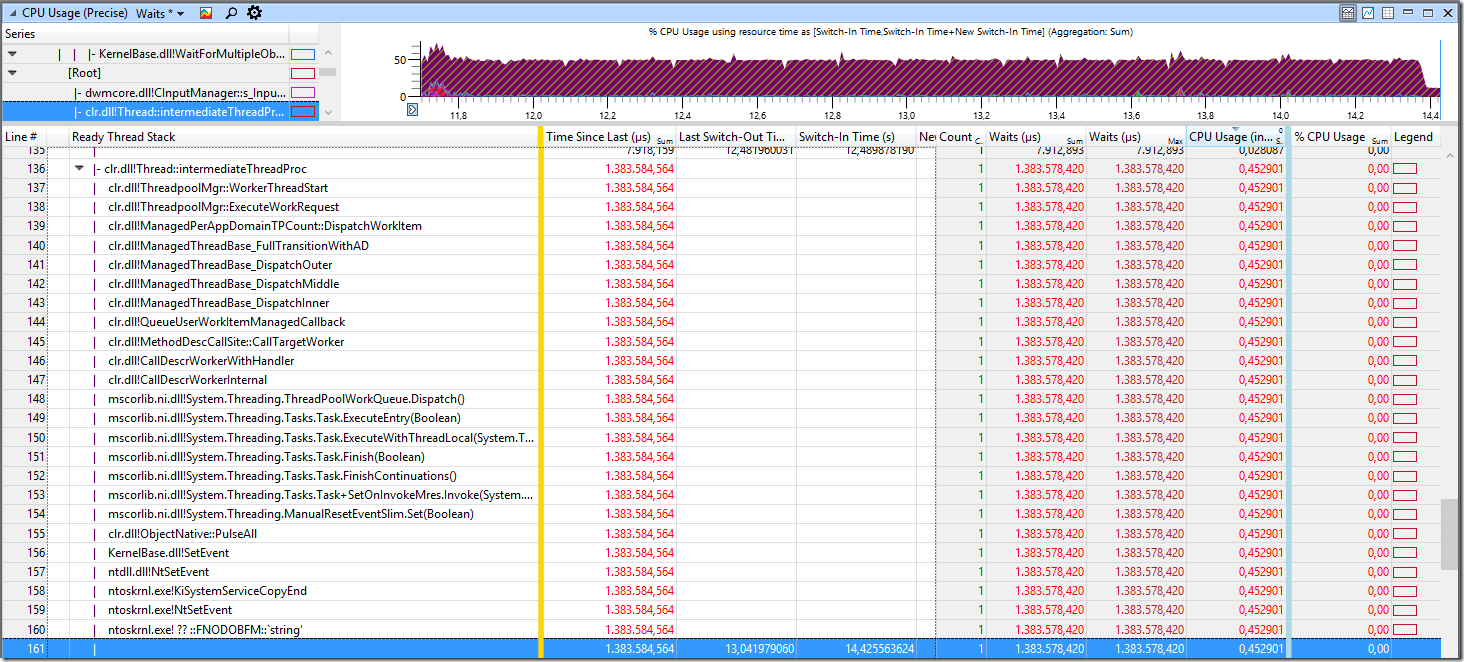Sort by Line # column header
Screen dimensions: 1464x662
coord(24,137)
